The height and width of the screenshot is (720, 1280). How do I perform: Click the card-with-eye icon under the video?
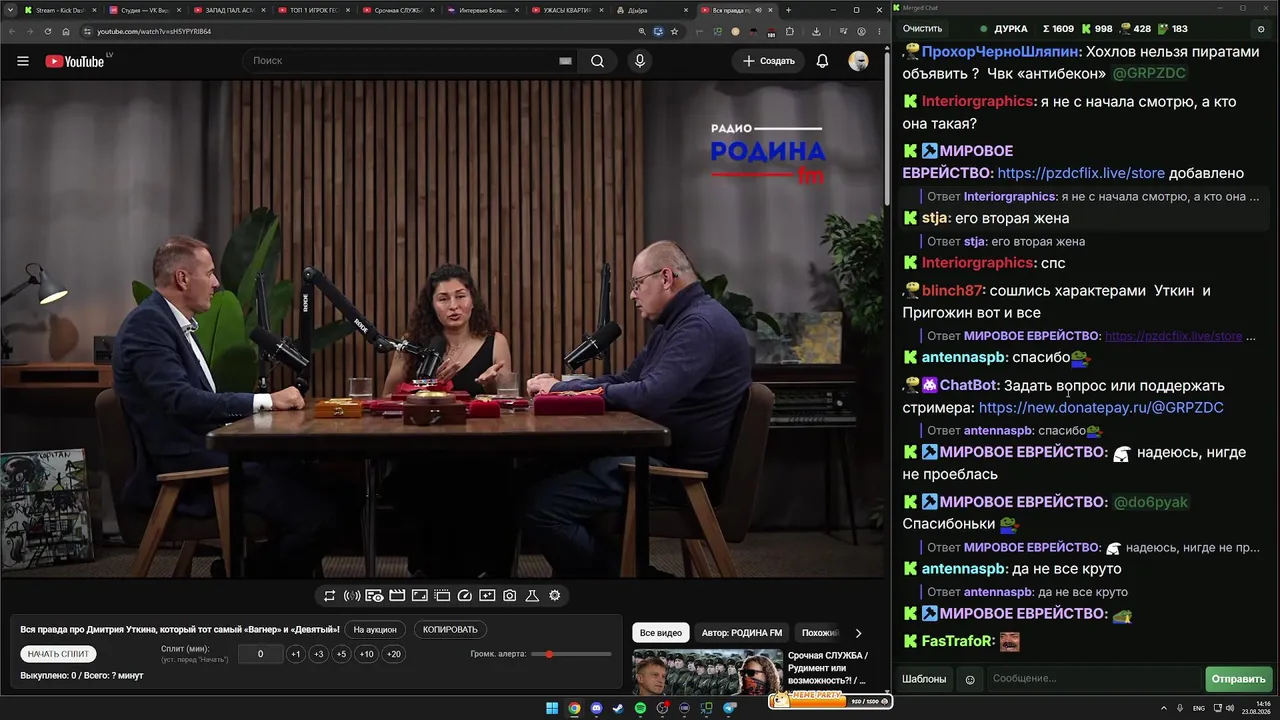tap(374, 595)
